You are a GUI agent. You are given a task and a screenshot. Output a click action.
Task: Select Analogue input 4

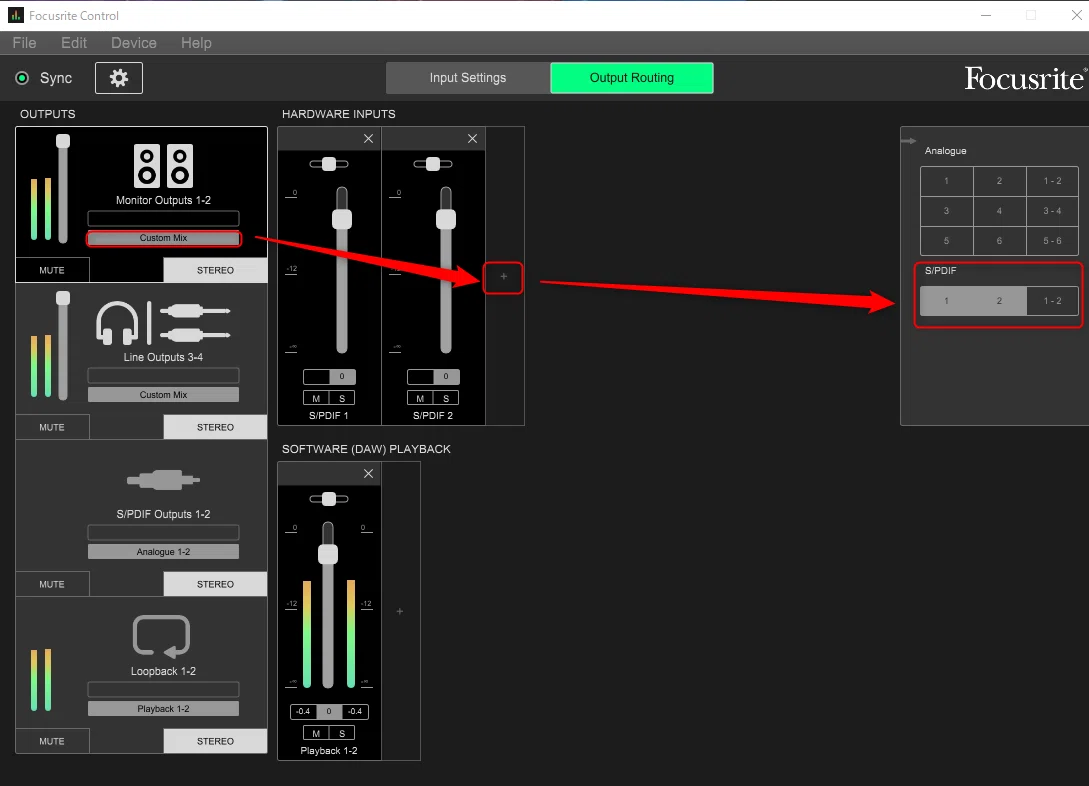click(x=999, y=211)
